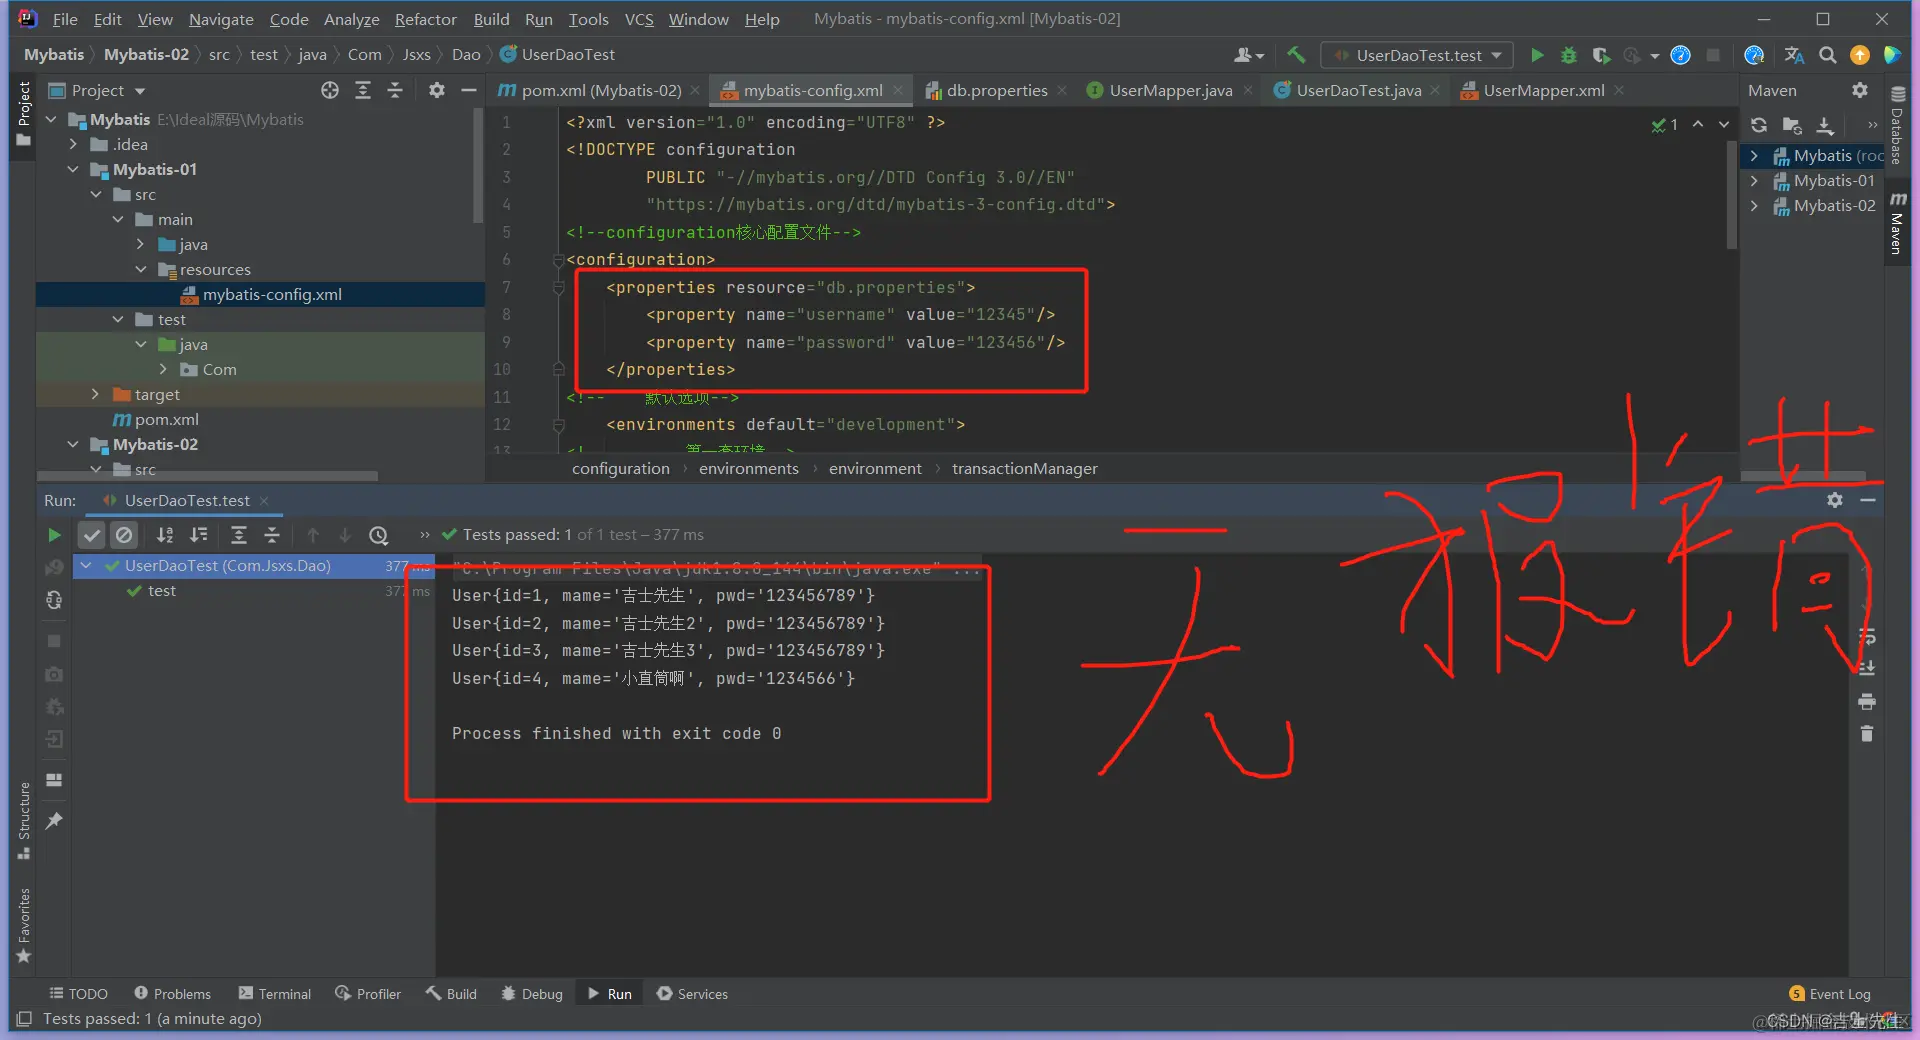Image resolution: width=1920 pixels, height=1040 pixels.
Task: Toggle show ignored tests
Action: coord(124,535)
